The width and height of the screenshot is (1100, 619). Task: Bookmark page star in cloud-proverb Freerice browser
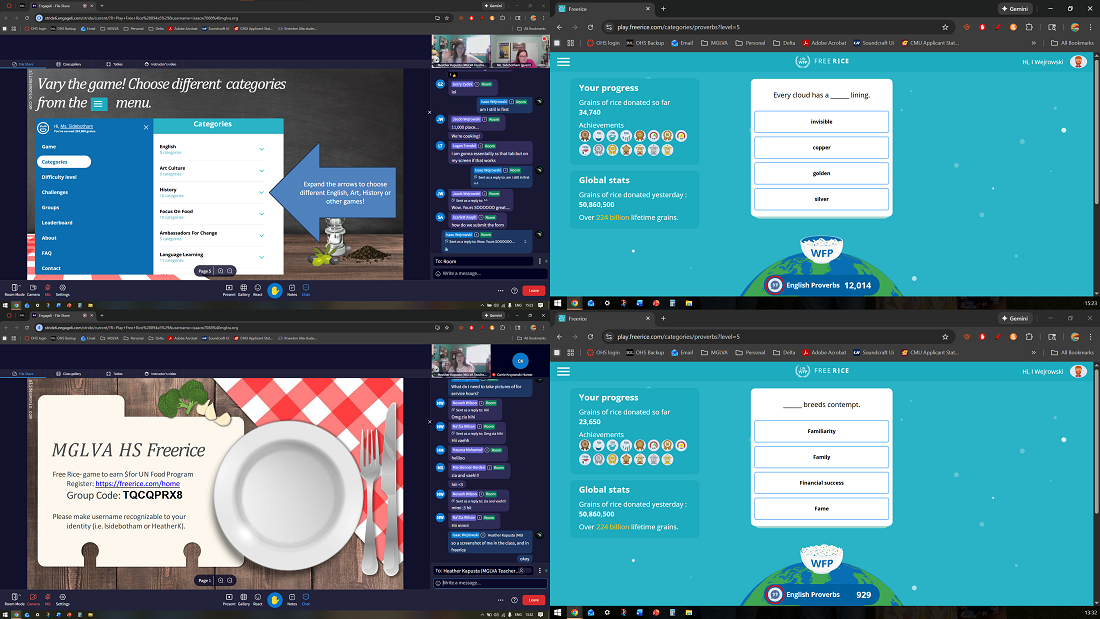point(945,27)
